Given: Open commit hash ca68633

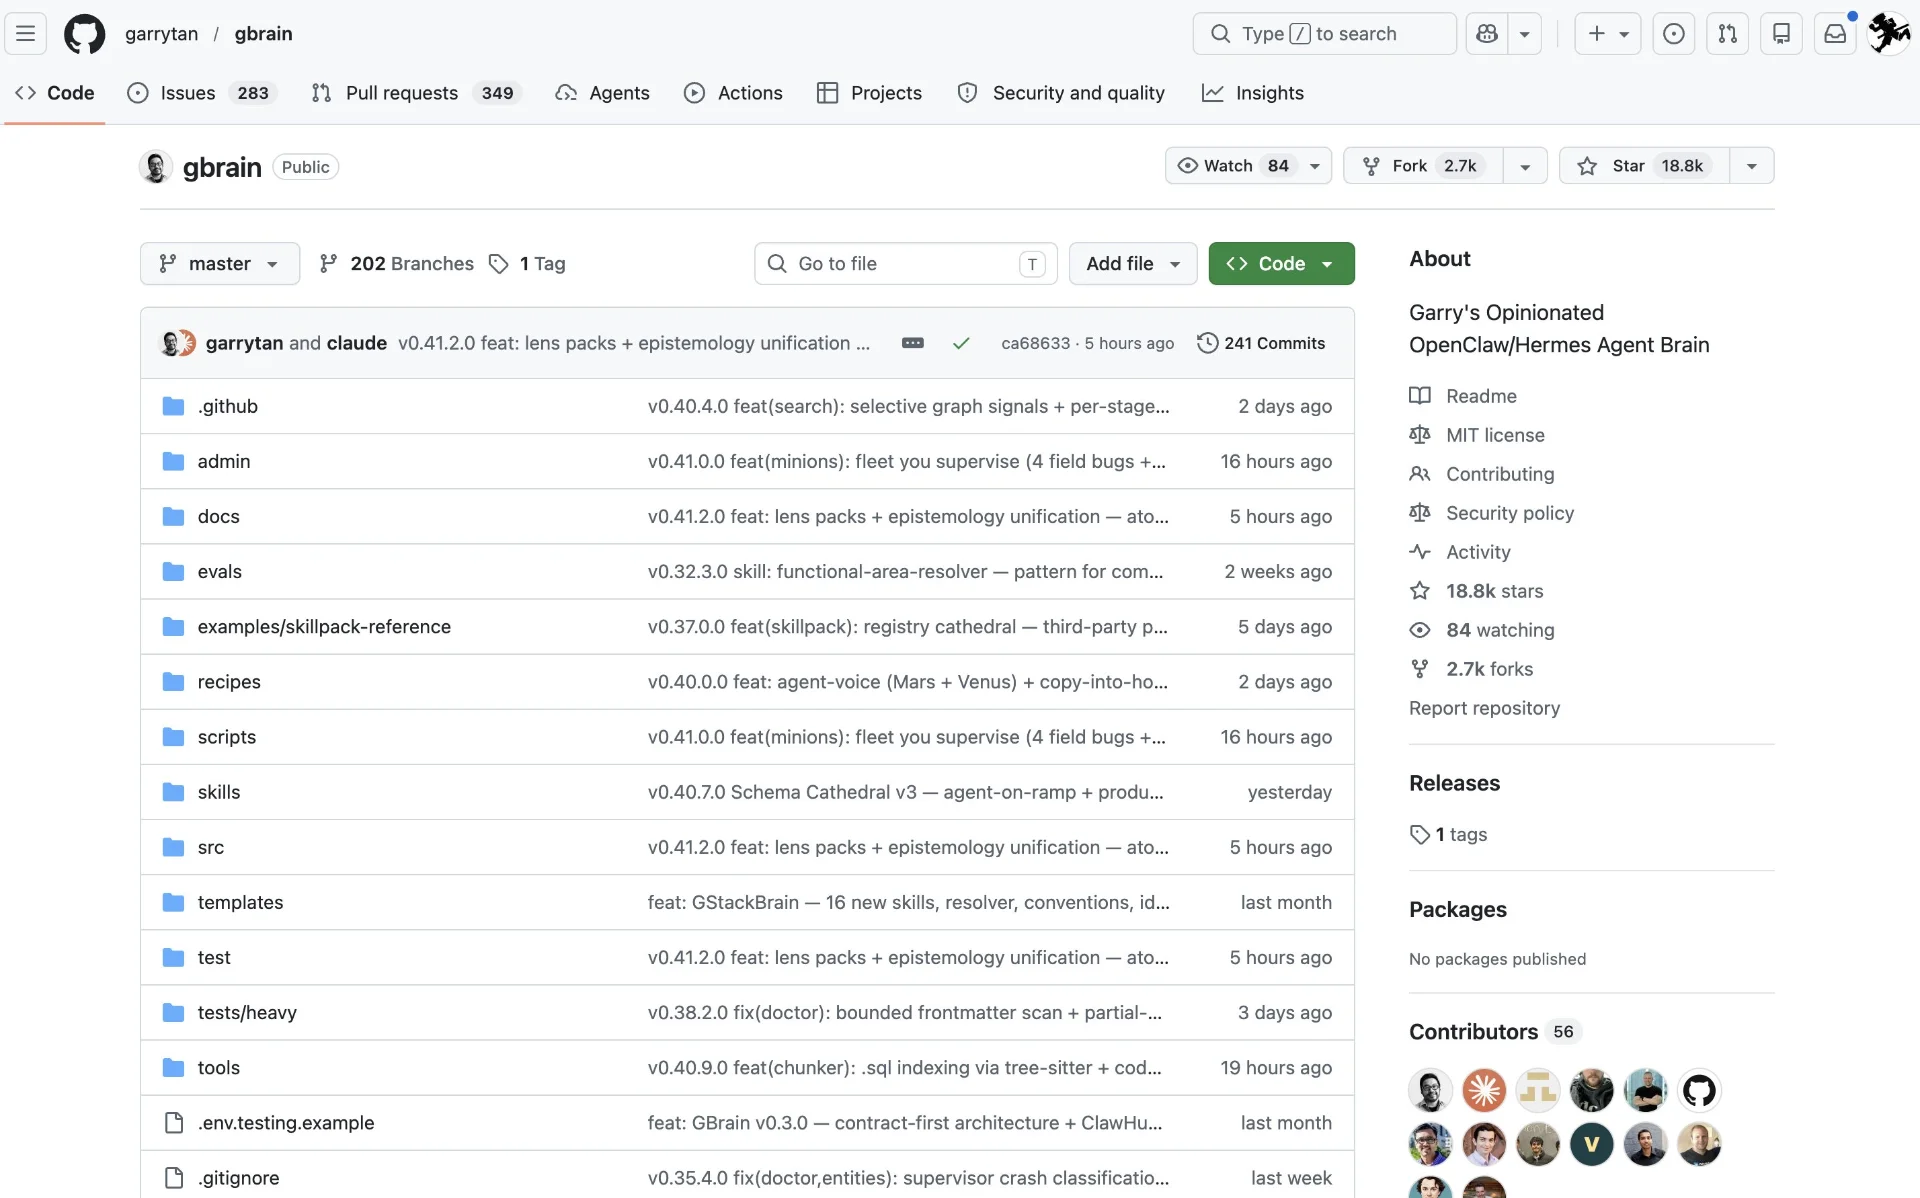Looking at the screenshot, I should point(1035,343).
